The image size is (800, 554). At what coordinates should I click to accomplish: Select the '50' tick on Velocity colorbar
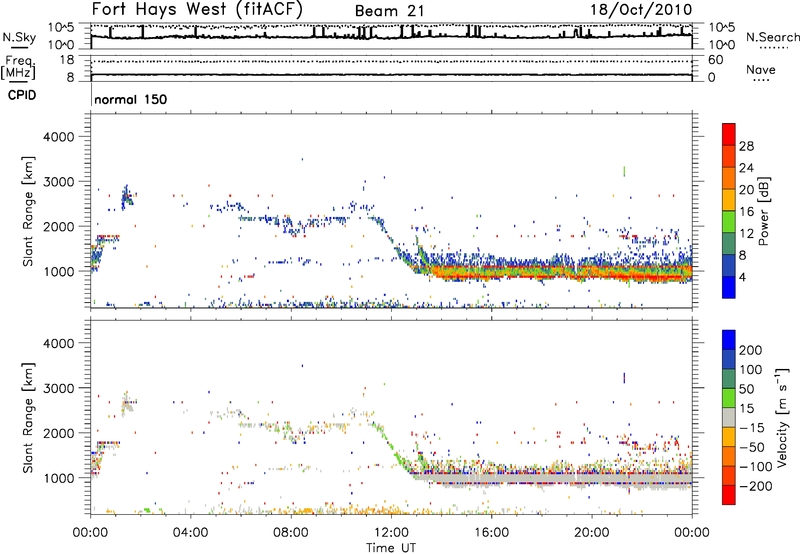click(746, 389)
